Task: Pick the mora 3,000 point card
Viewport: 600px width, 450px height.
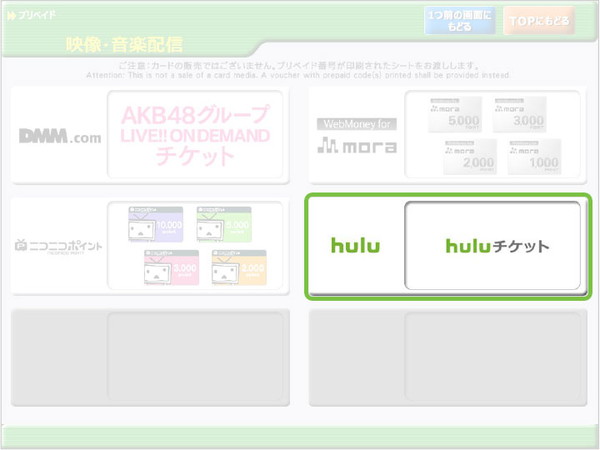Action: 519,114
